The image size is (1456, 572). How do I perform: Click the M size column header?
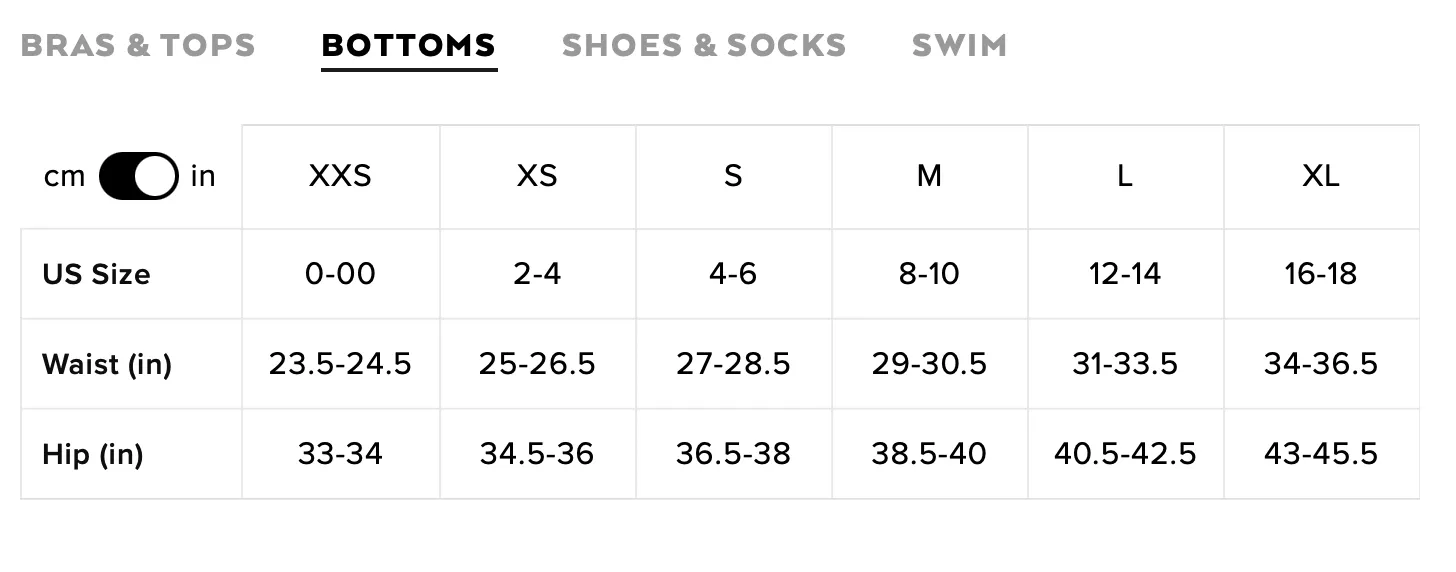pos(929,176)
